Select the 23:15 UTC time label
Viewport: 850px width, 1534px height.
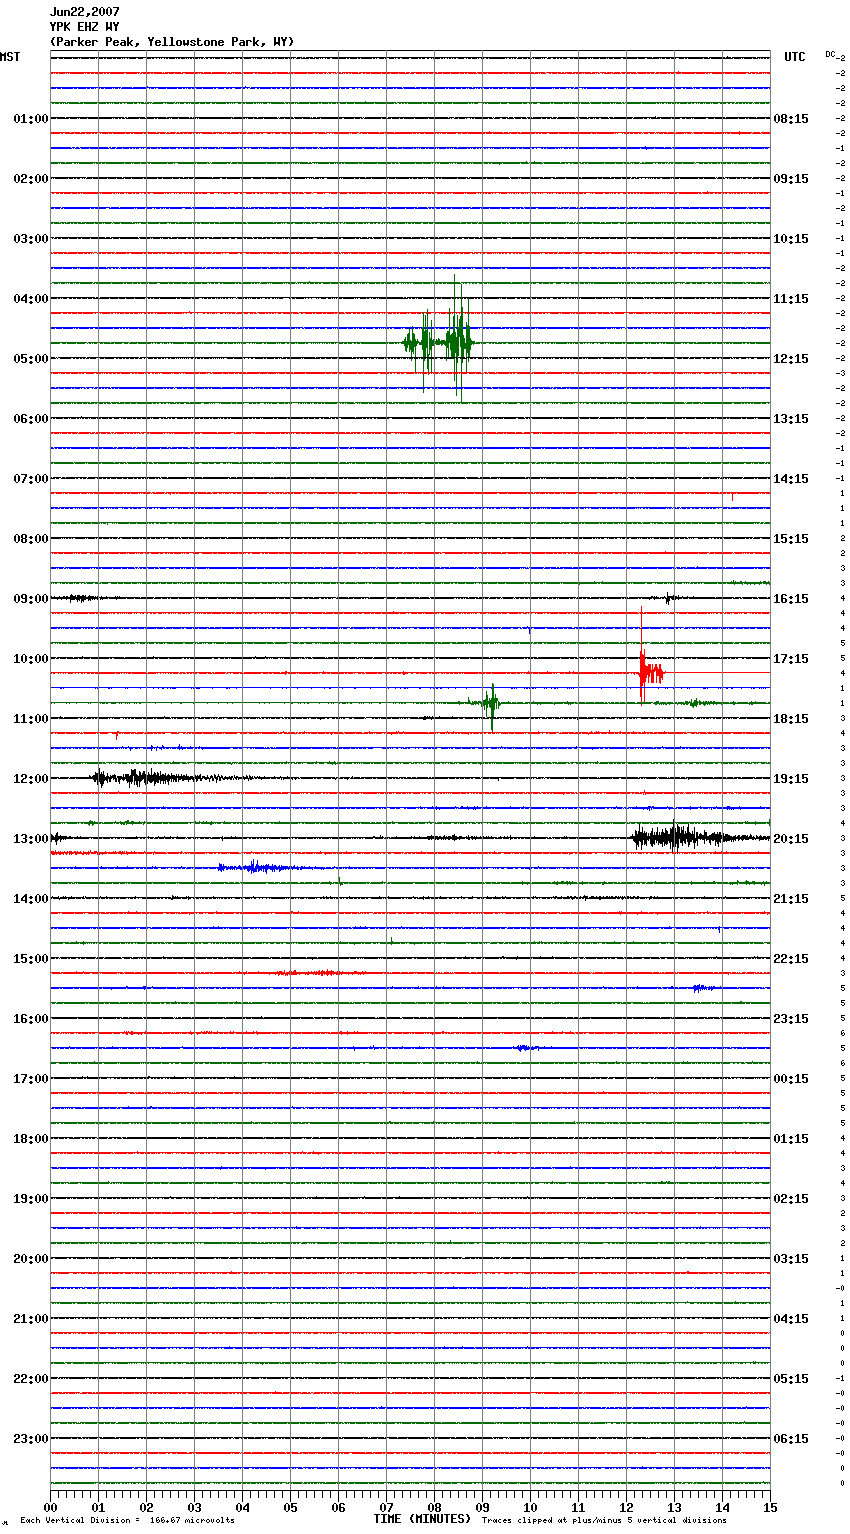pyautogui.click(x=791, y=1019)
